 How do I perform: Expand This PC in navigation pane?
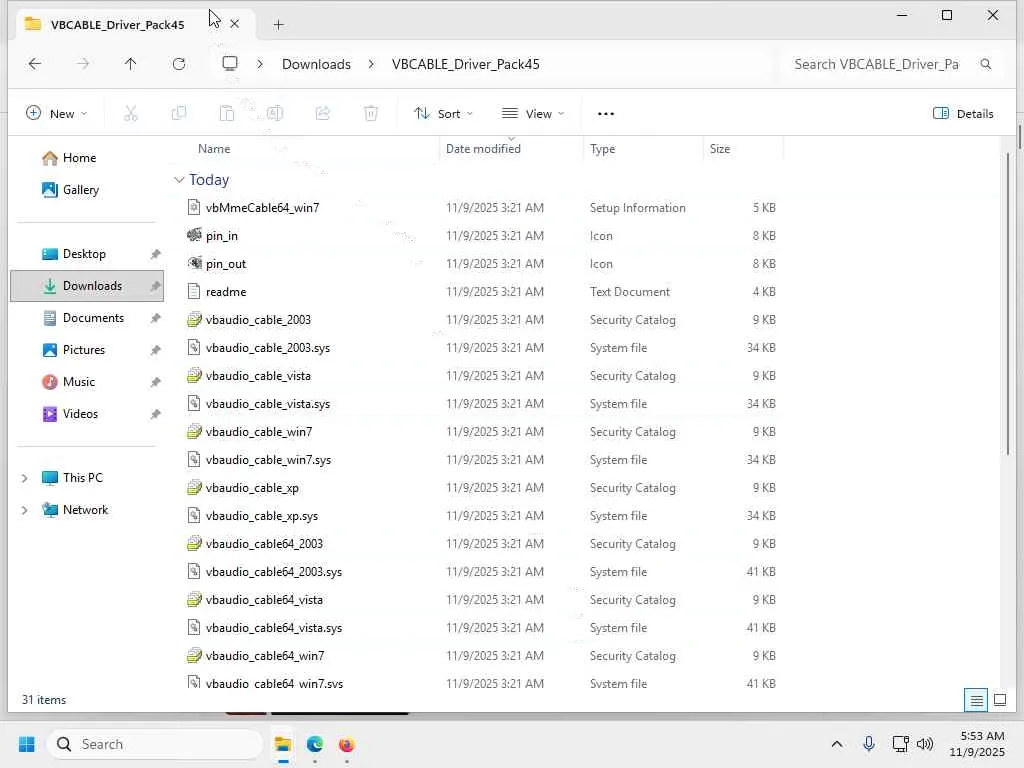[x=25, y=478]
